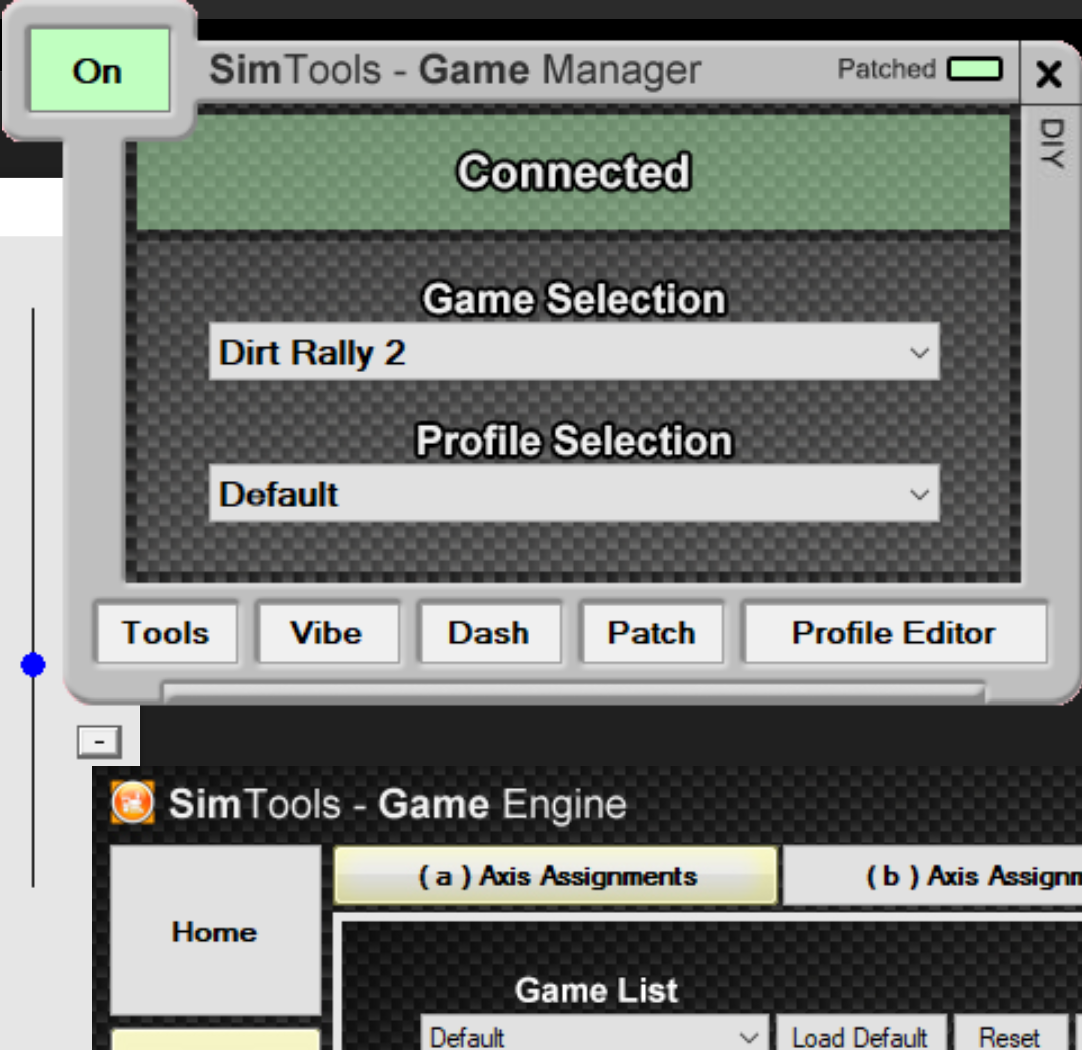This screenshot has width=1082, height=1050.
Task: Click the Game Manager bottom pull tab
Action: tap(573, 691)
